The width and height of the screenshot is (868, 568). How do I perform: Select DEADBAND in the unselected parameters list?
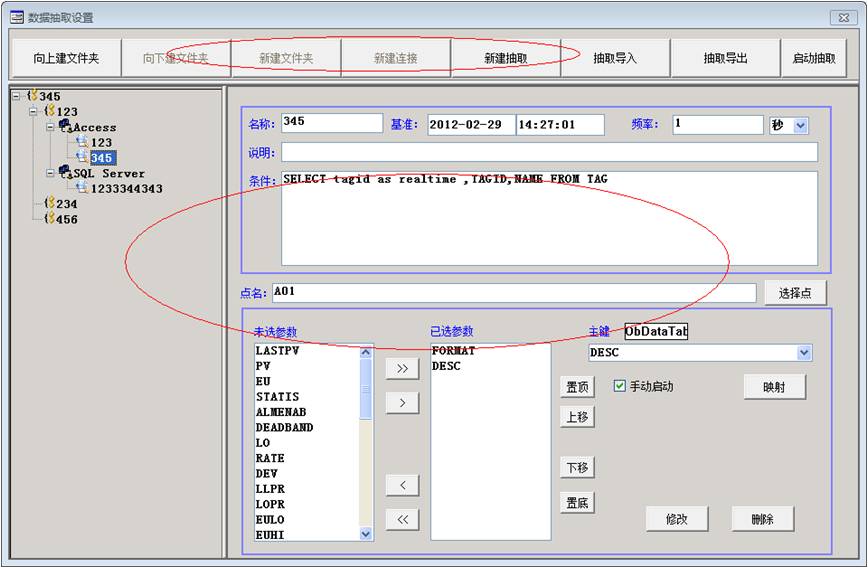coord(285,427)
